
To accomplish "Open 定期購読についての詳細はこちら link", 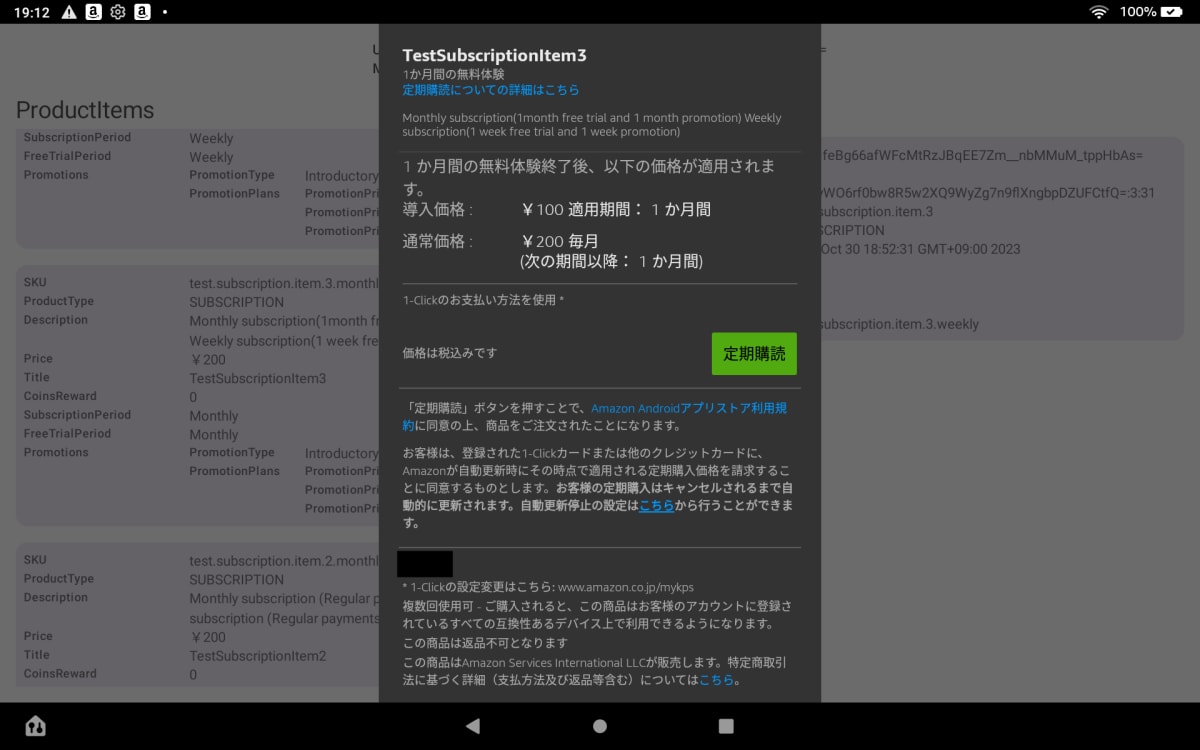I will 491,90.
